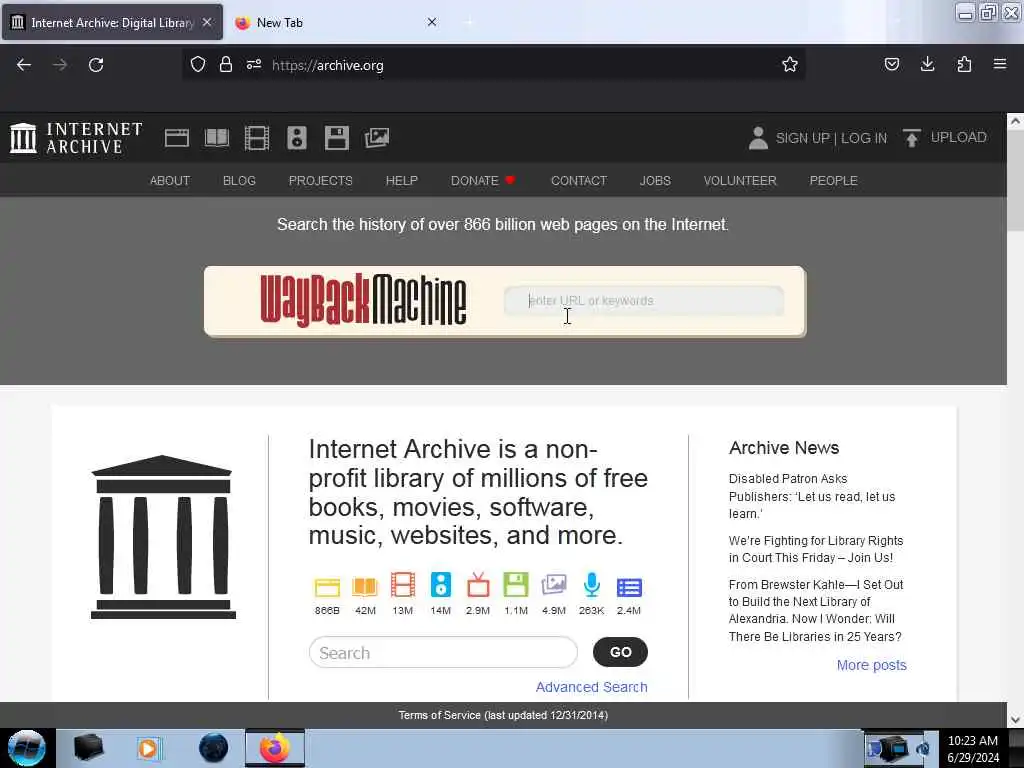Click the site padlock security icon
The image size is (1024, 768).
(226, 64)
